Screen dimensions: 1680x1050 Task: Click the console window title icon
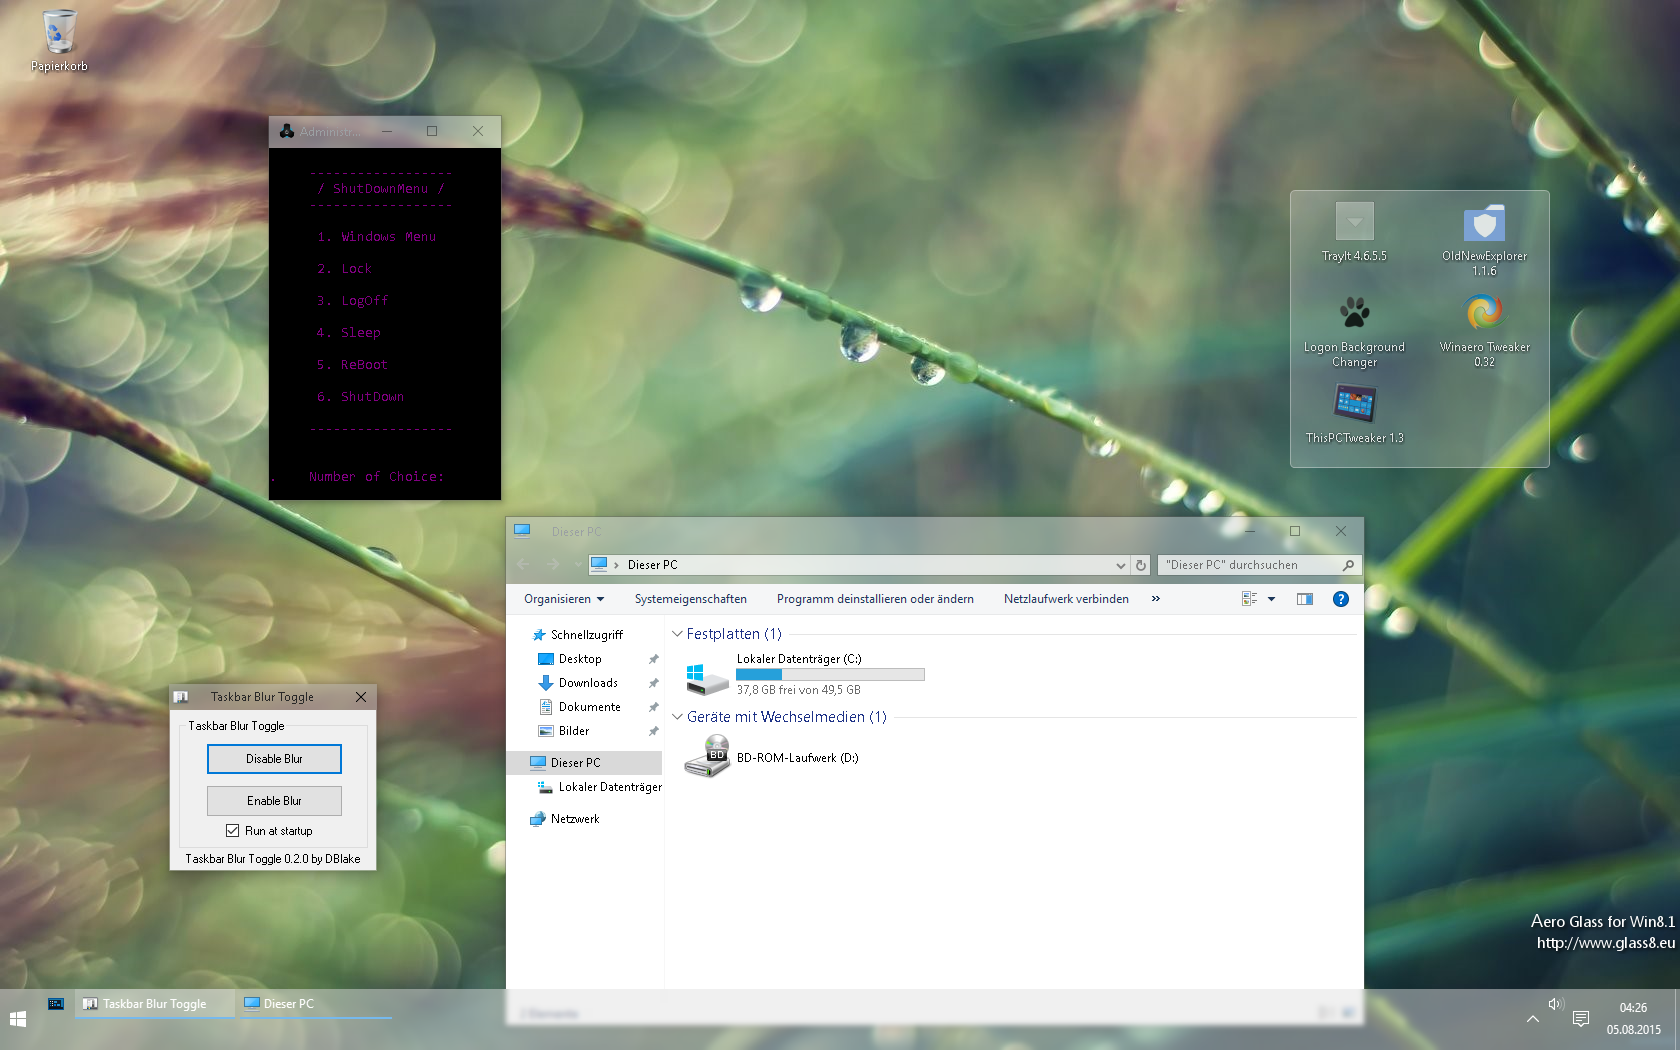[287, 131]
